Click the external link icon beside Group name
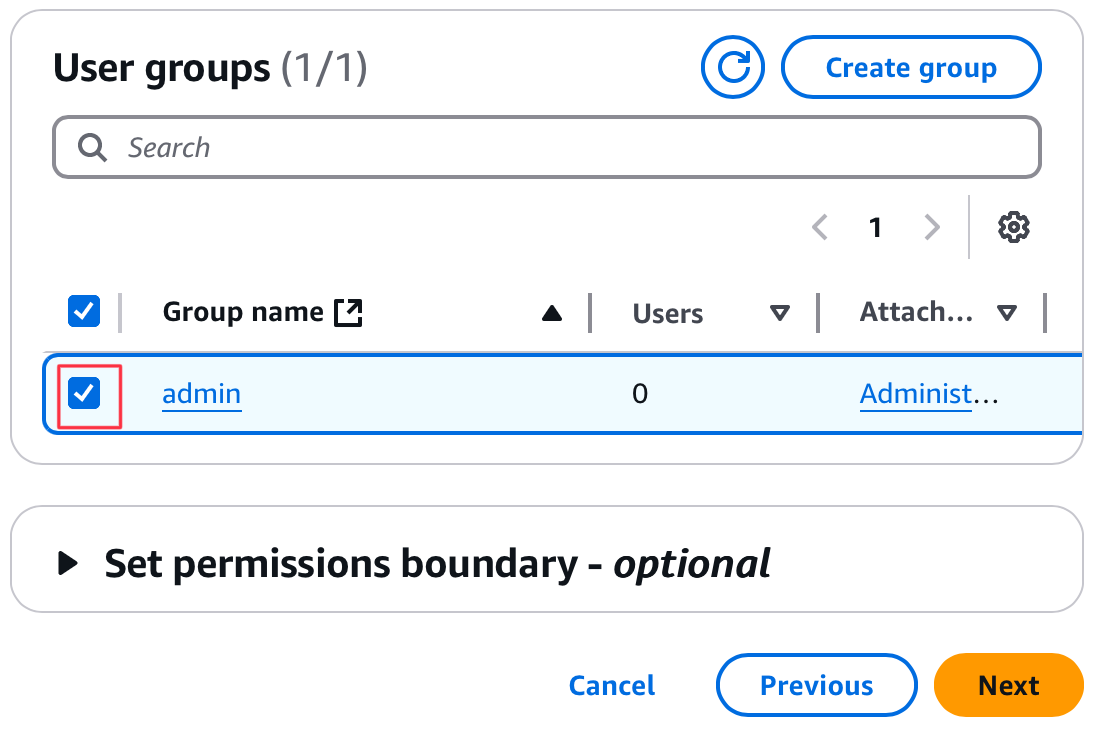Viewport: 1093px width, 745px height. point(348,313)
